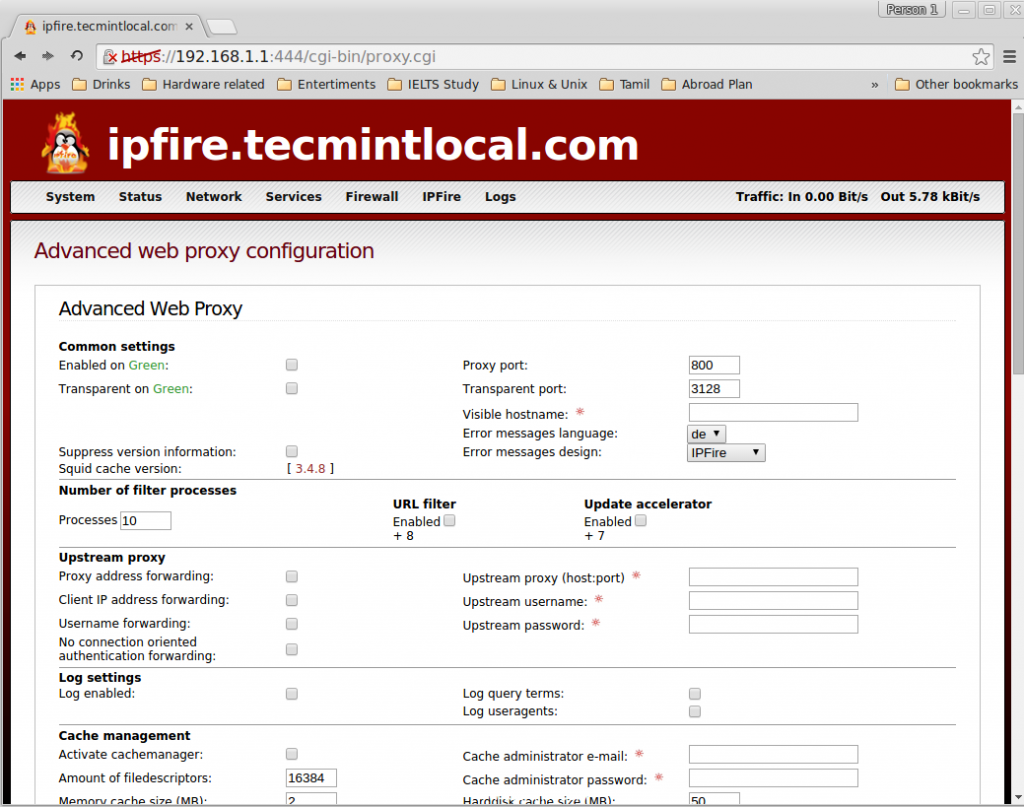Open the Error messages language dropdown
Image resolution: width=1024 pixels, height=807 pixels.
[x=706, y=433]
